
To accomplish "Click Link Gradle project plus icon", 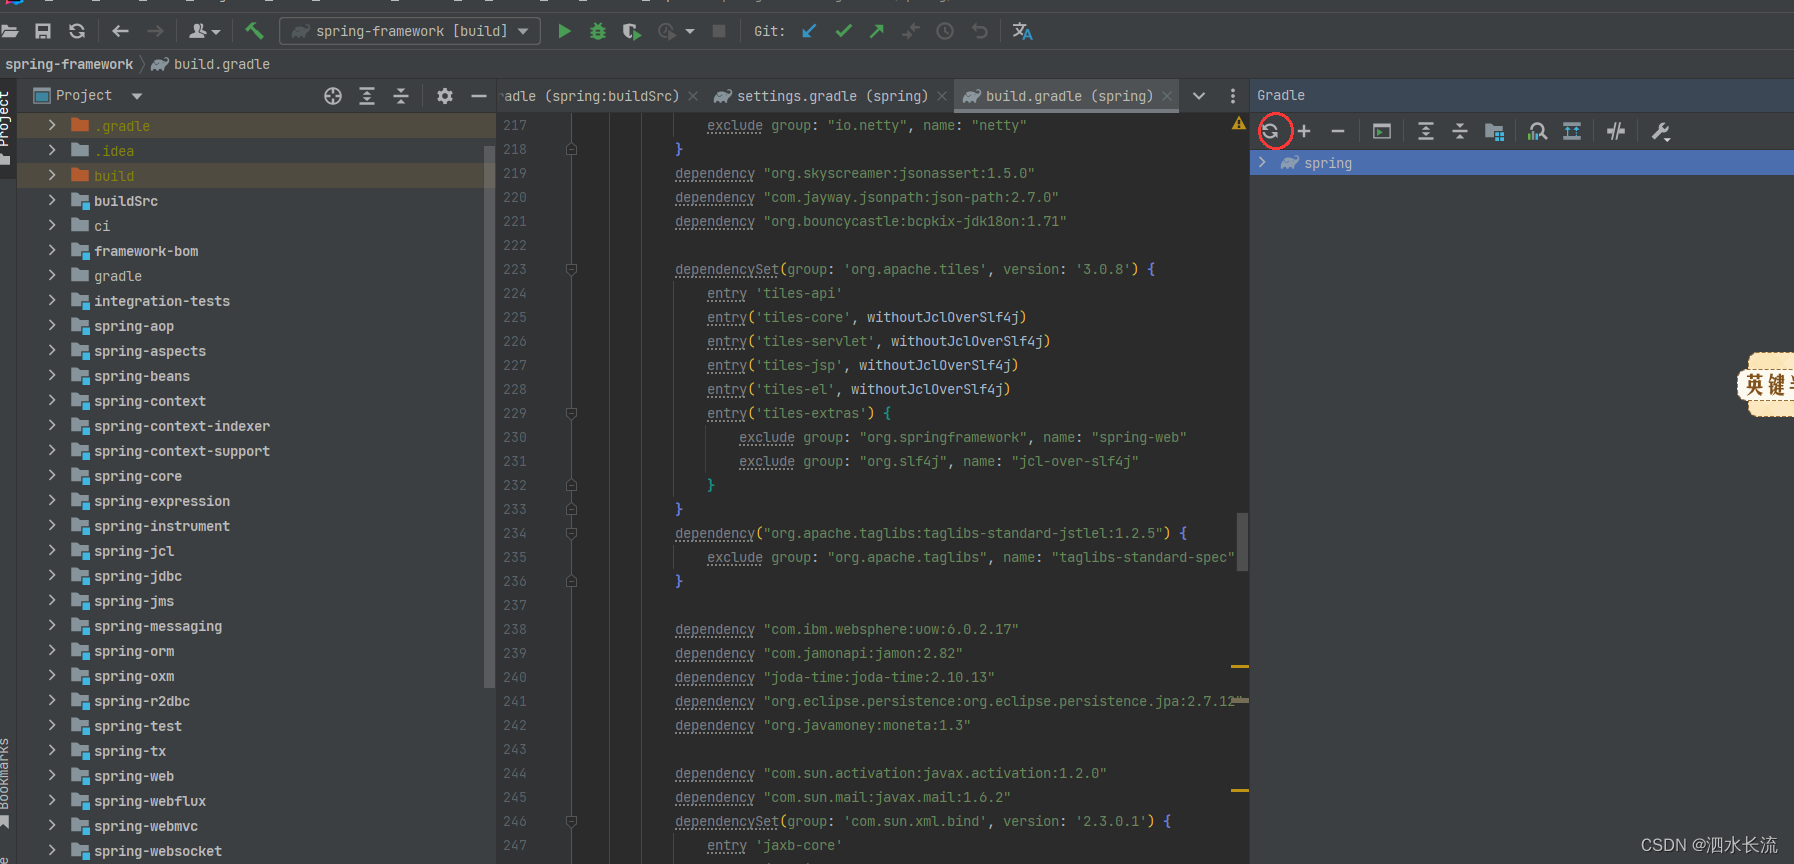I will click(1304, 131).
